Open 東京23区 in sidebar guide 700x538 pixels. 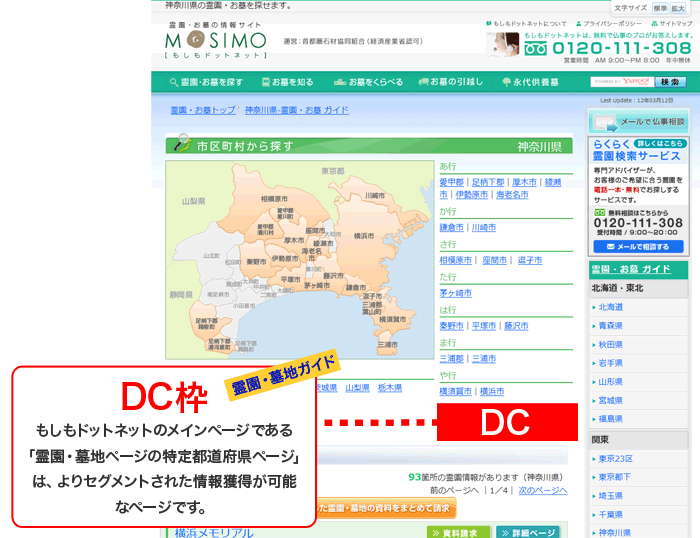[615, 459]
